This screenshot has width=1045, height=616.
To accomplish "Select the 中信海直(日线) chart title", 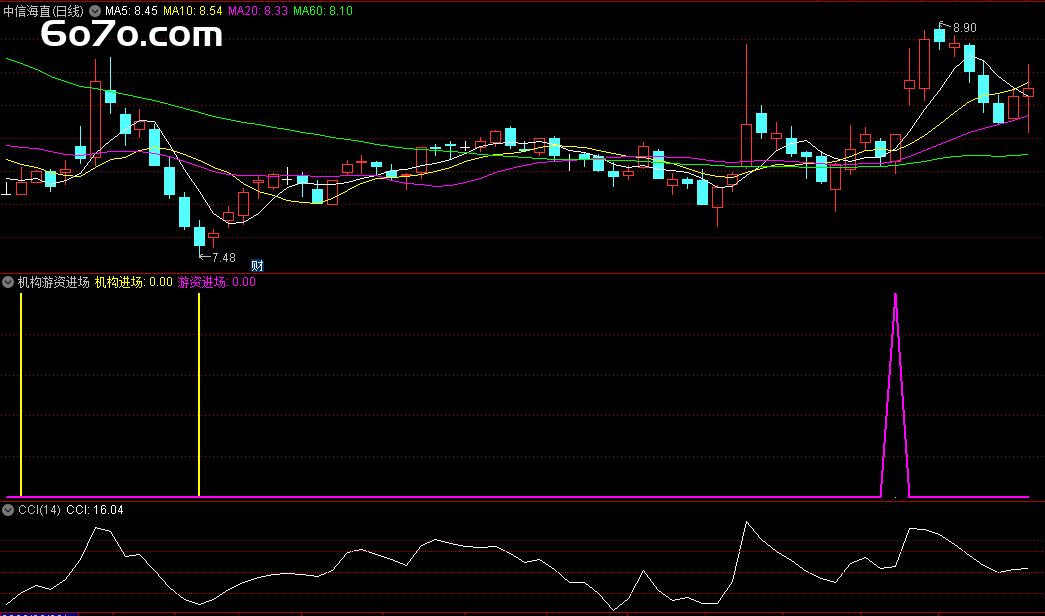I will (43, 11).
